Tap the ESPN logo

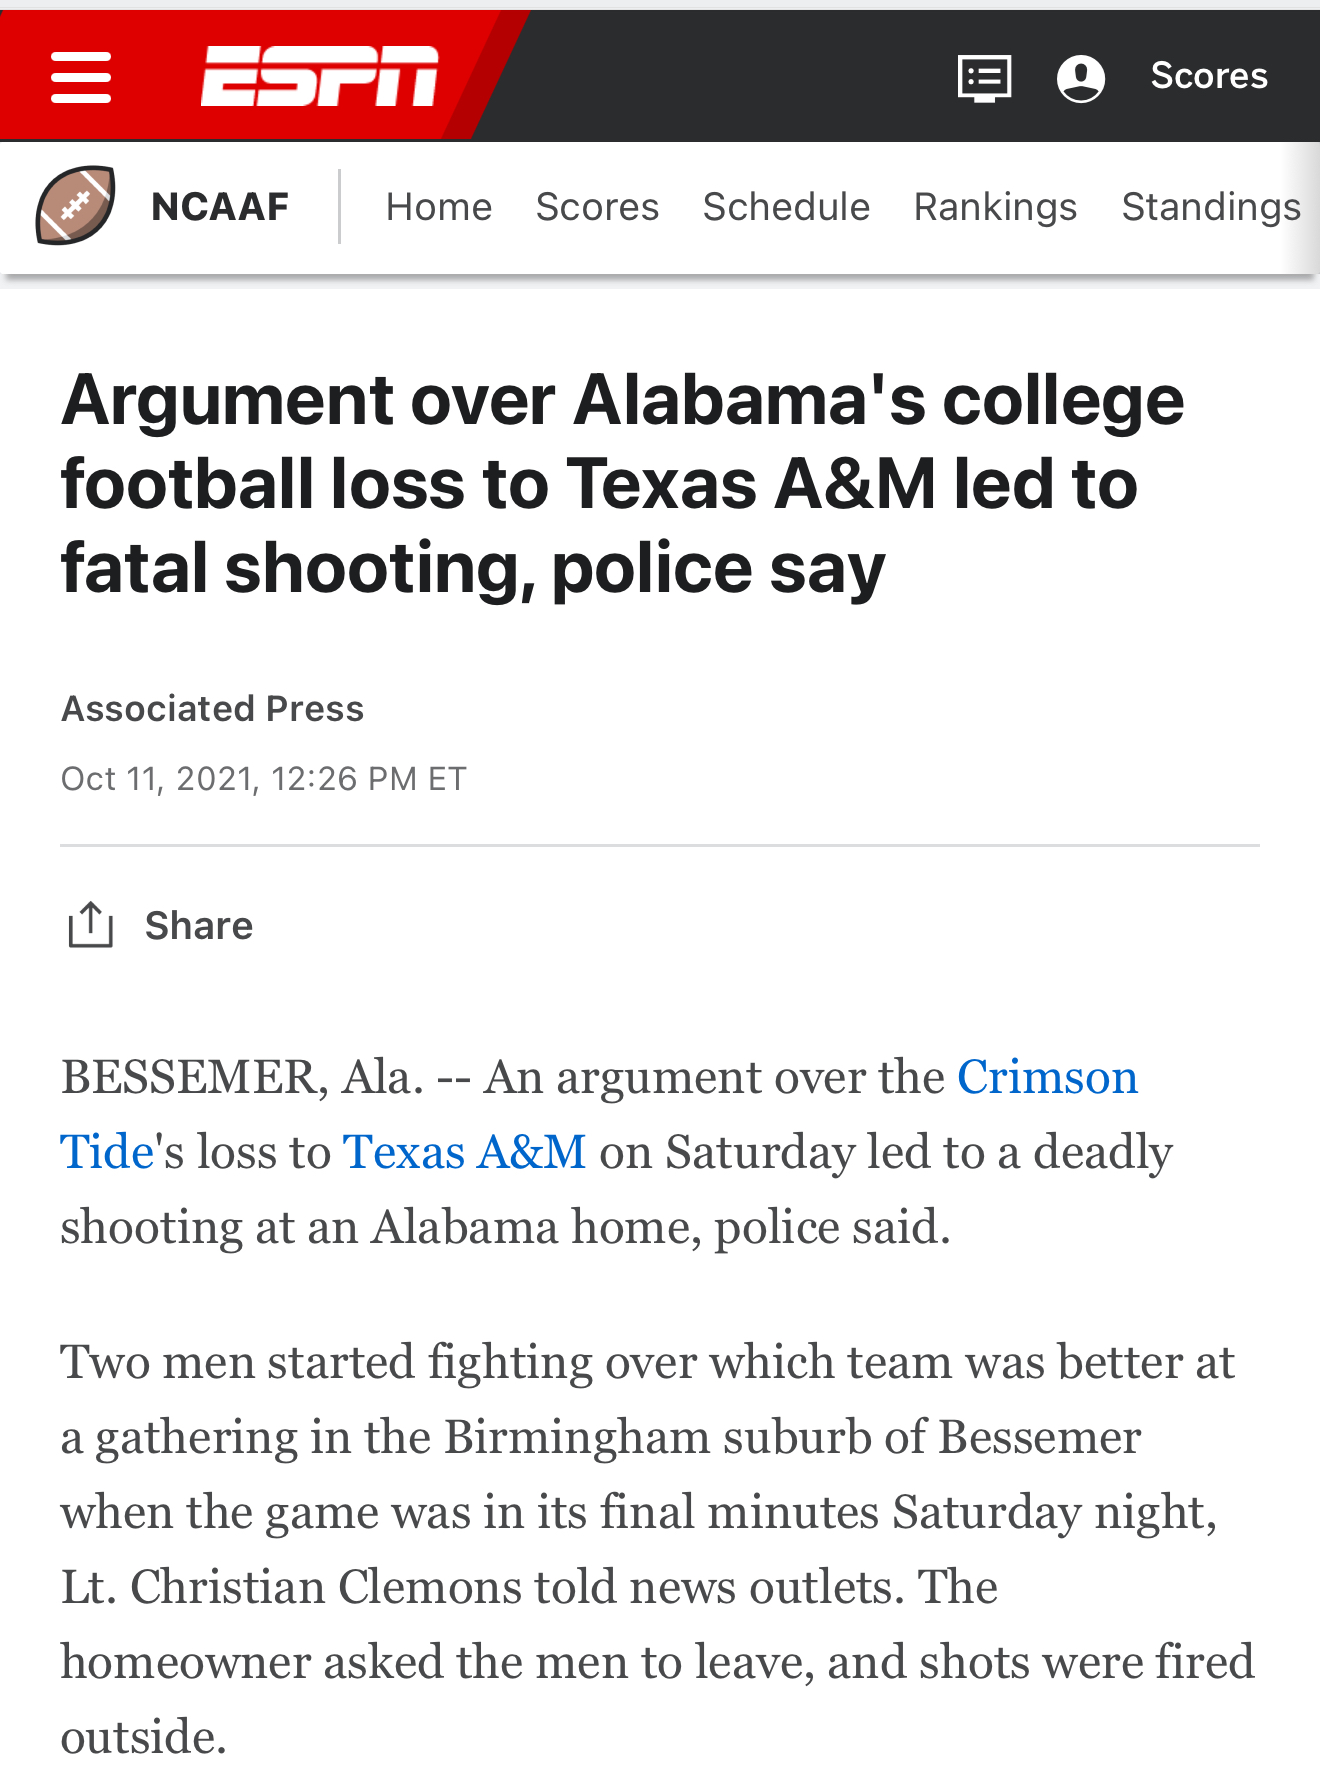tap(319, 76)
